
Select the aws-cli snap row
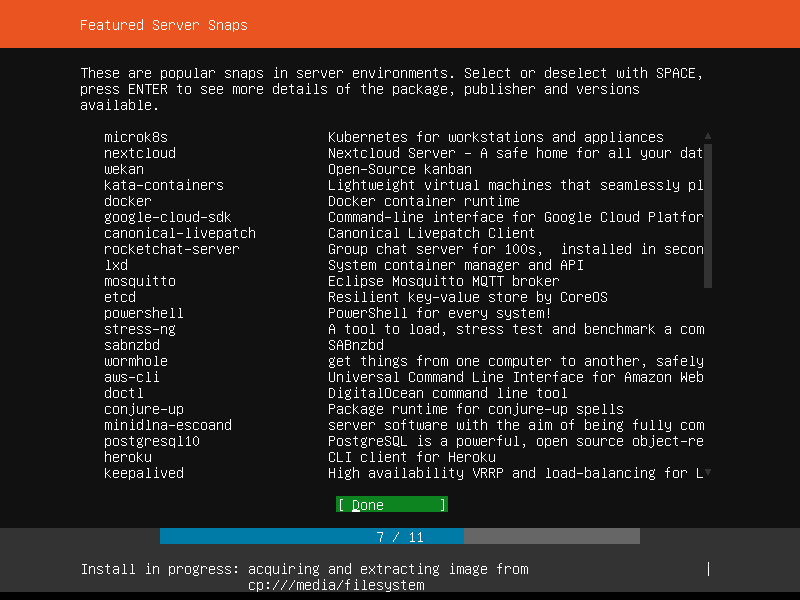(x=391, y=377)
